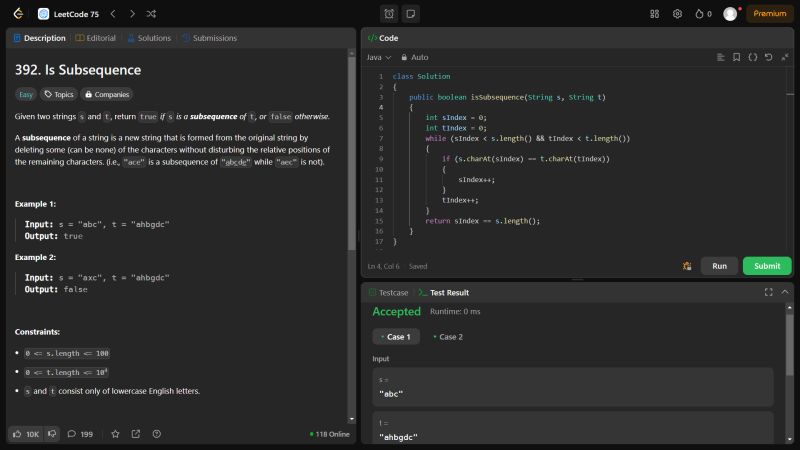Screen dimensions: 800x450
Task: Click the Run button
Action: [x=719, y=266]
